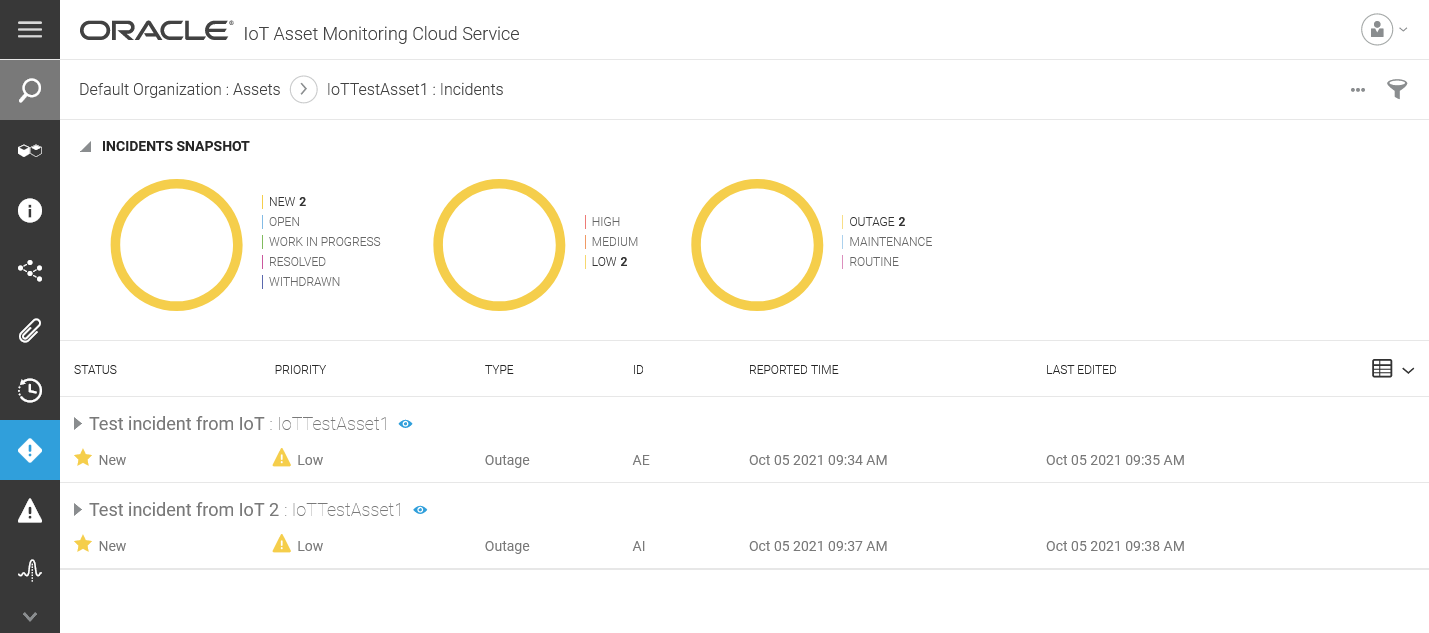Click the star next to first New status
Viewport: 1429px width, 633px height.
coord(82,459)
